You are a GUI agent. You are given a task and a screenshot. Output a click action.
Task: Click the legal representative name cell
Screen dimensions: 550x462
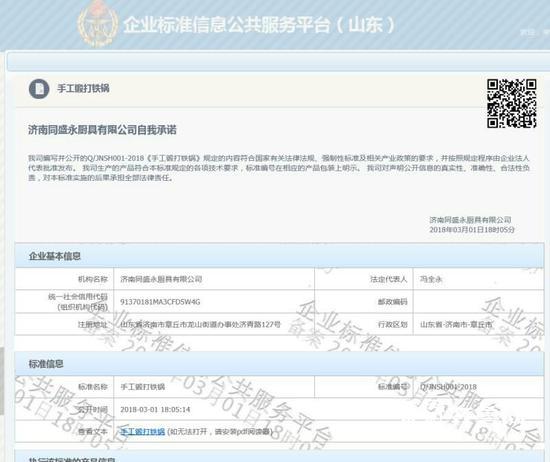coord(478,279)
